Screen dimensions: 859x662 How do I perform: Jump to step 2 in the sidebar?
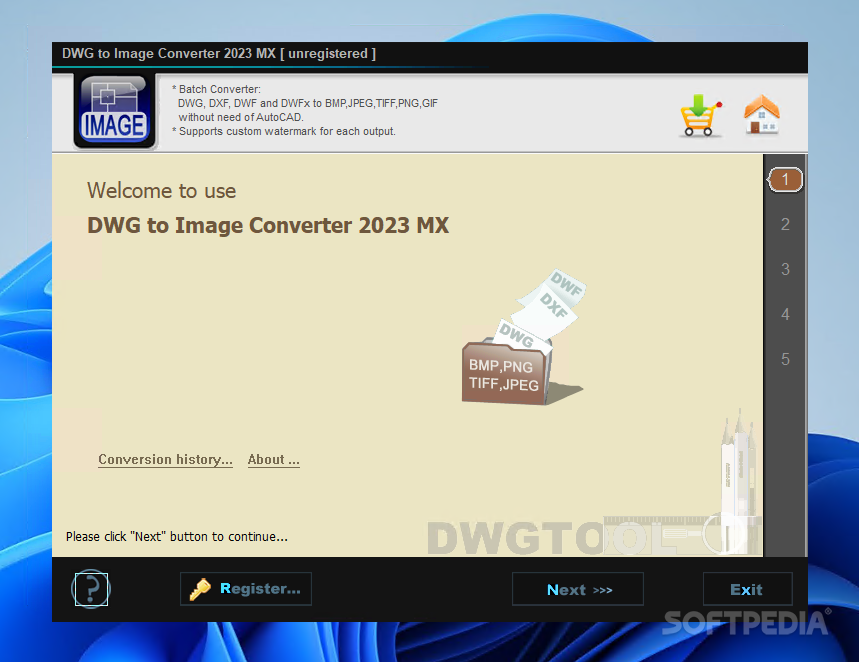click(x=785, y=225)
